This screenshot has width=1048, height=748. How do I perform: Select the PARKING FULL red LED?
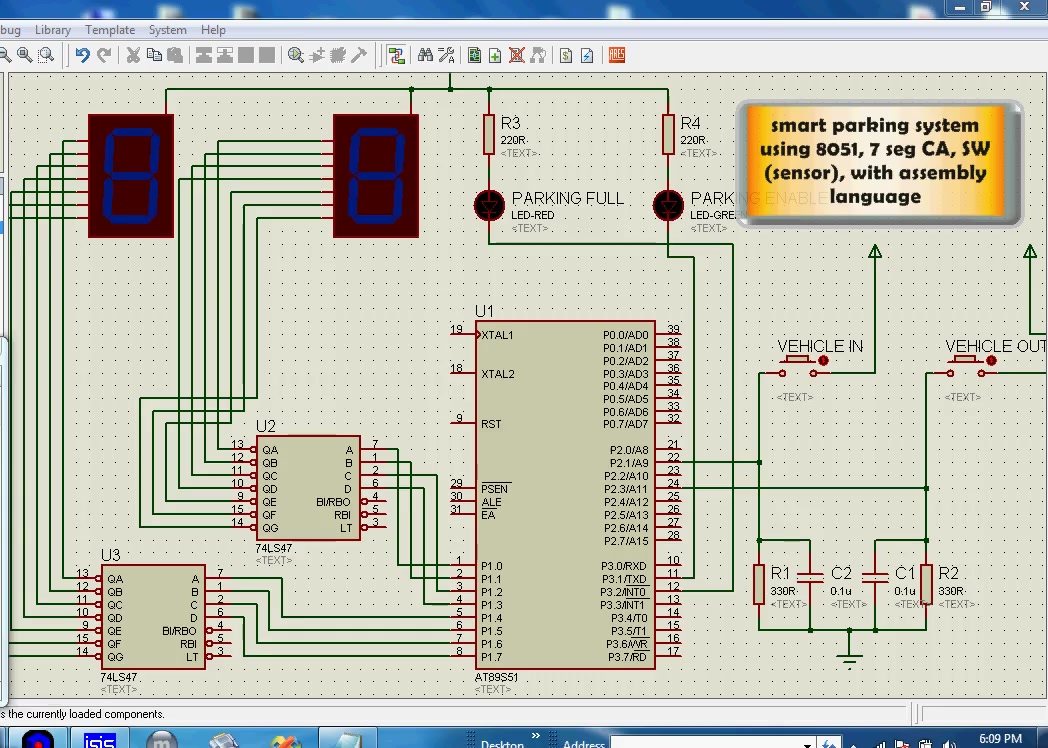(489, 205)
